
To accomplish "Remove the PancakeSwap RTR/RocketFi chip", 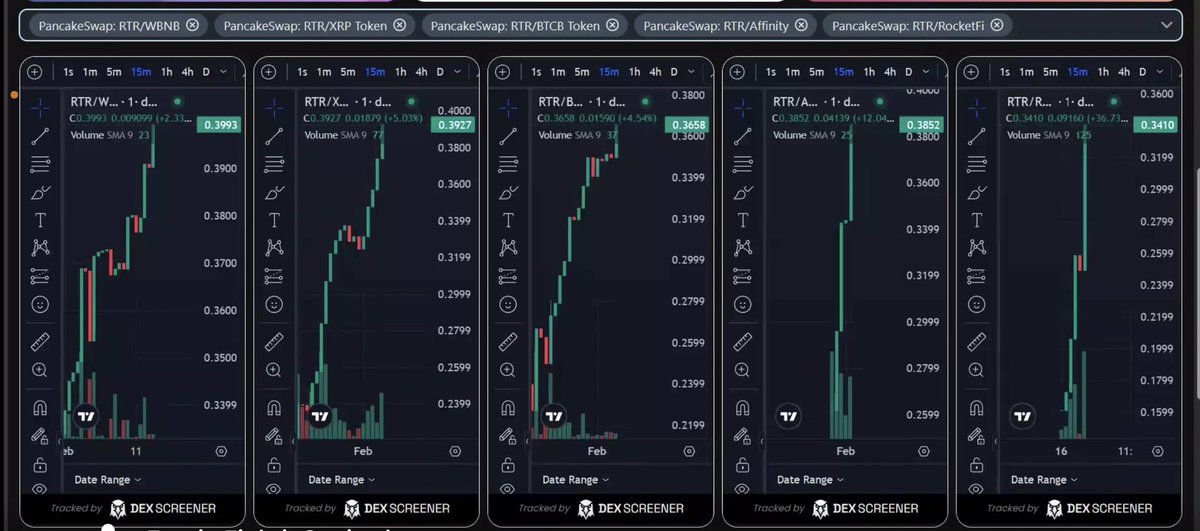I will coord(998,25).
